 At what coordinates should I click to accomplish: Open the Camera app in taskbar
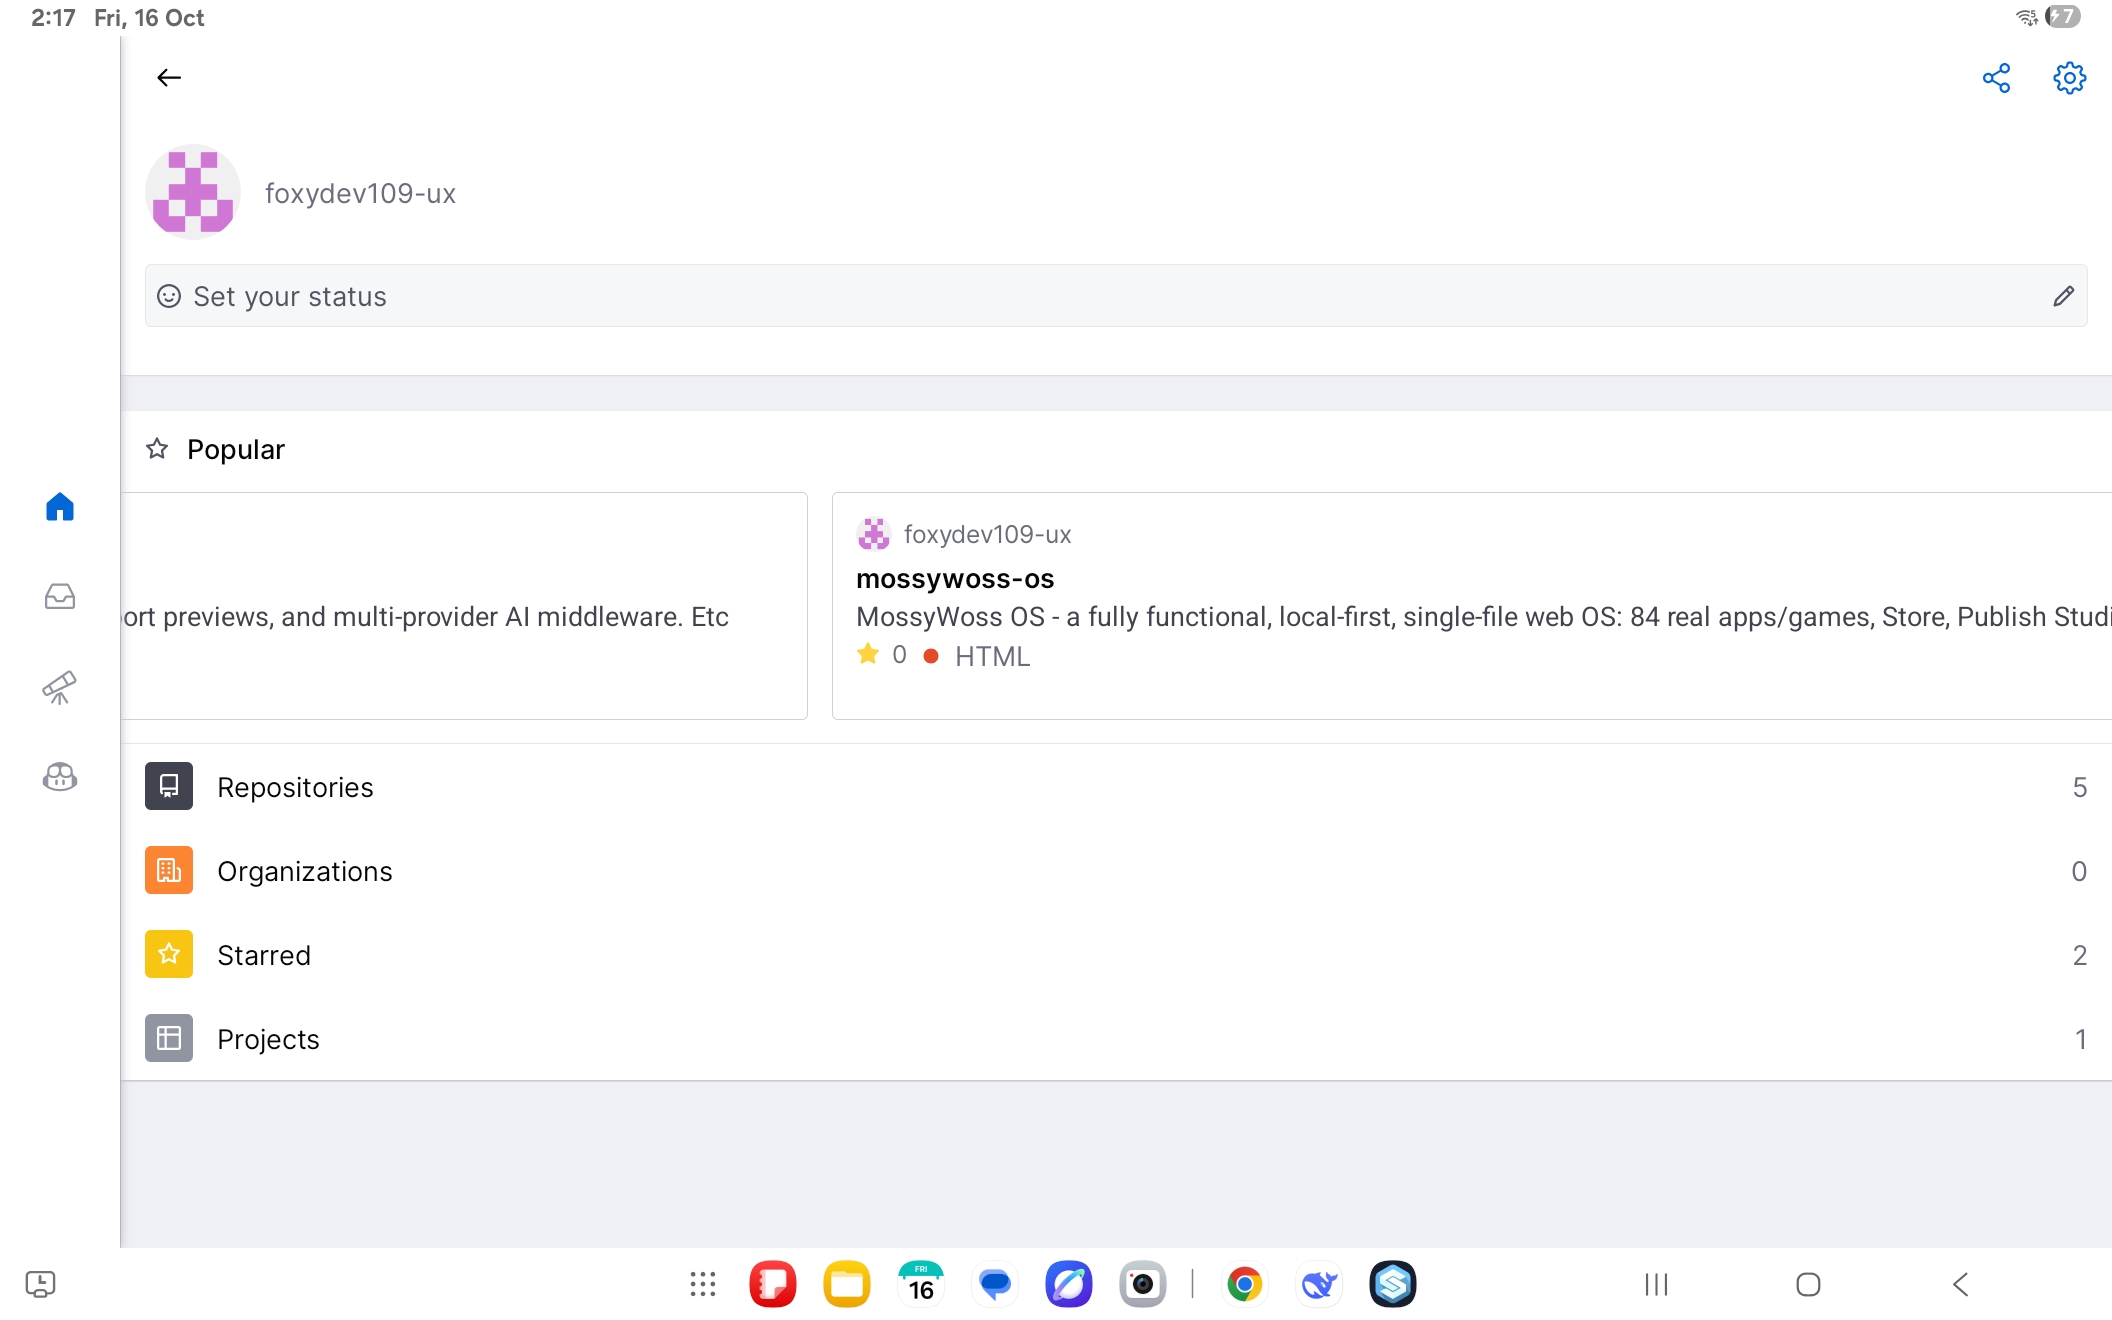[1143, 1284]
